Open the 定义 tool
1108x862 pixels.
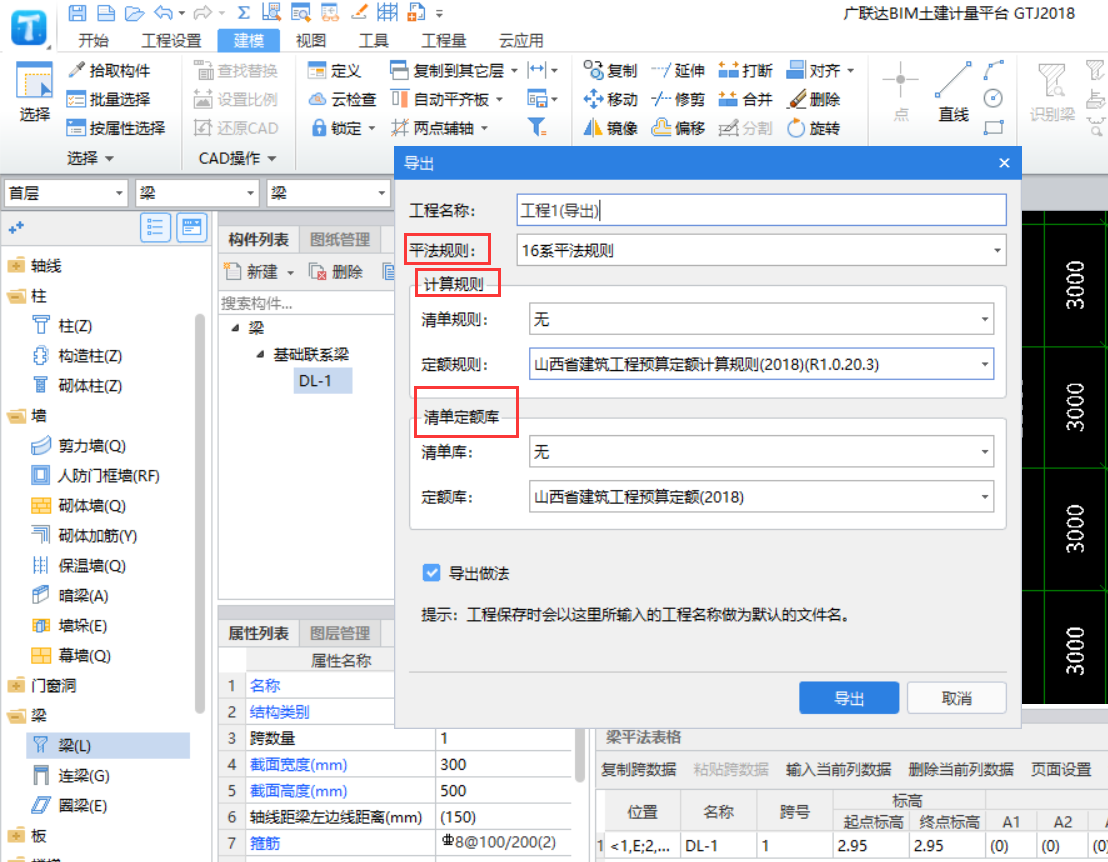[x=335, y=70]
